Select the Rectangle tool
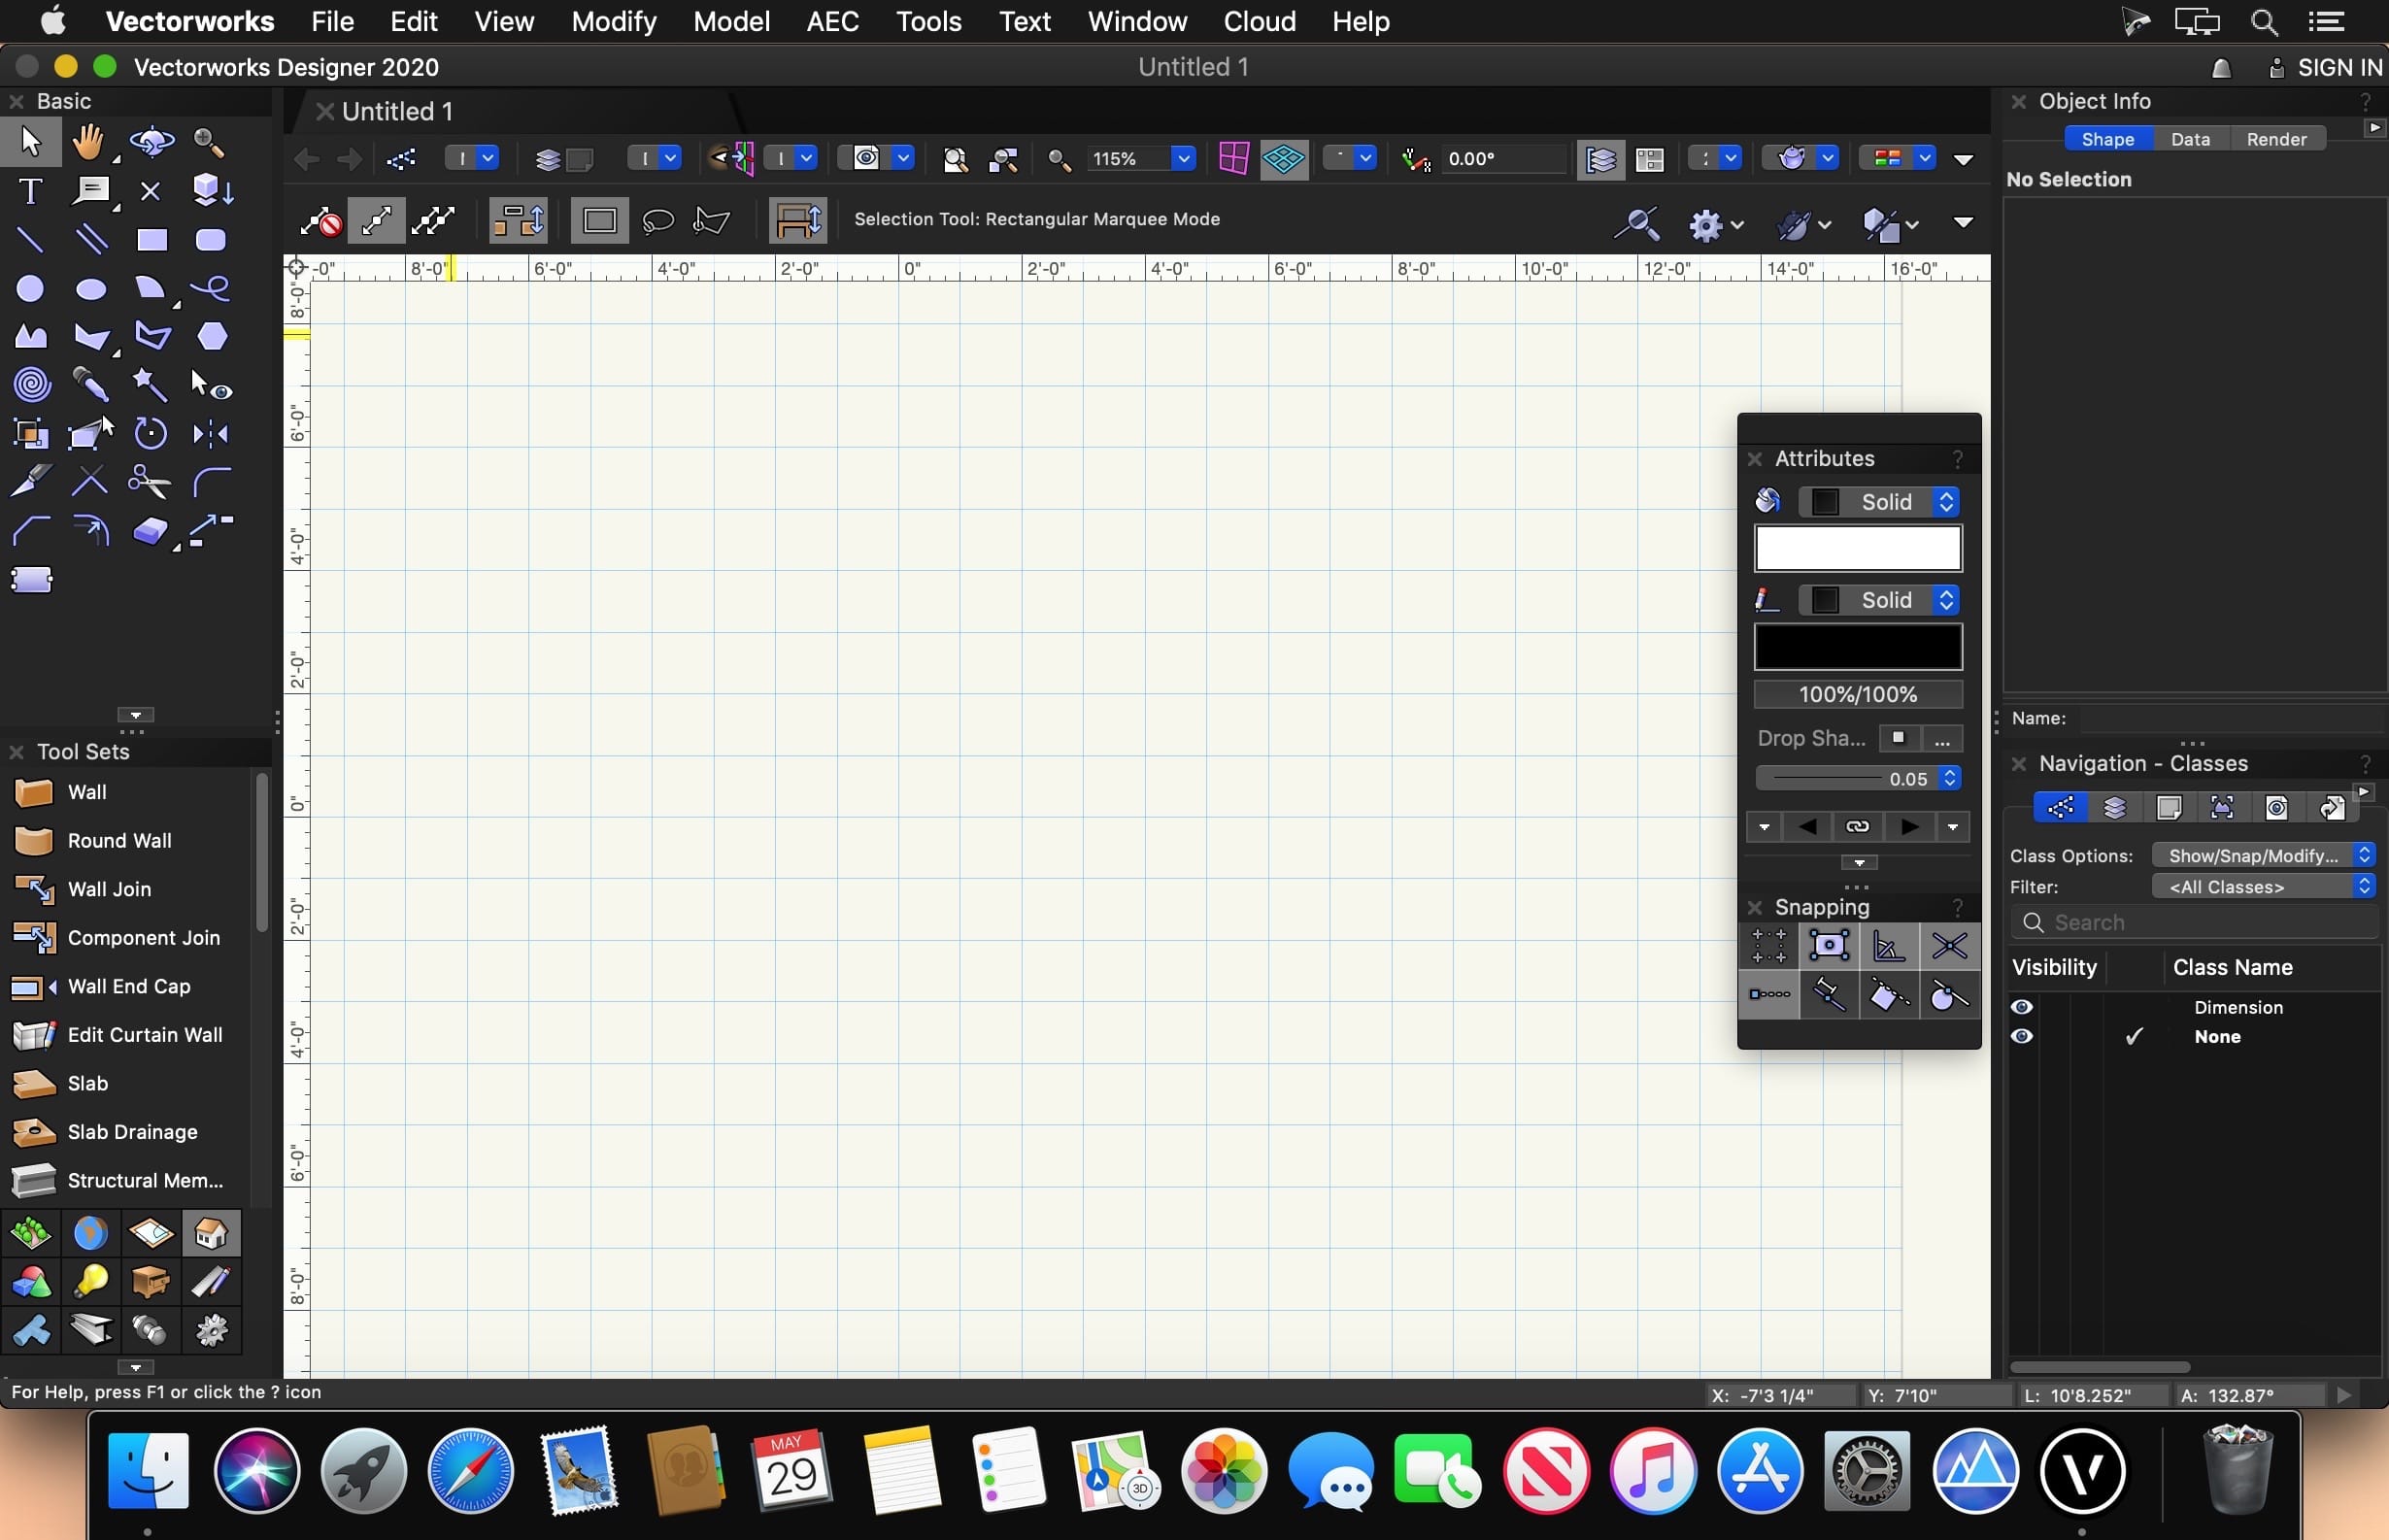 [151, 240]
